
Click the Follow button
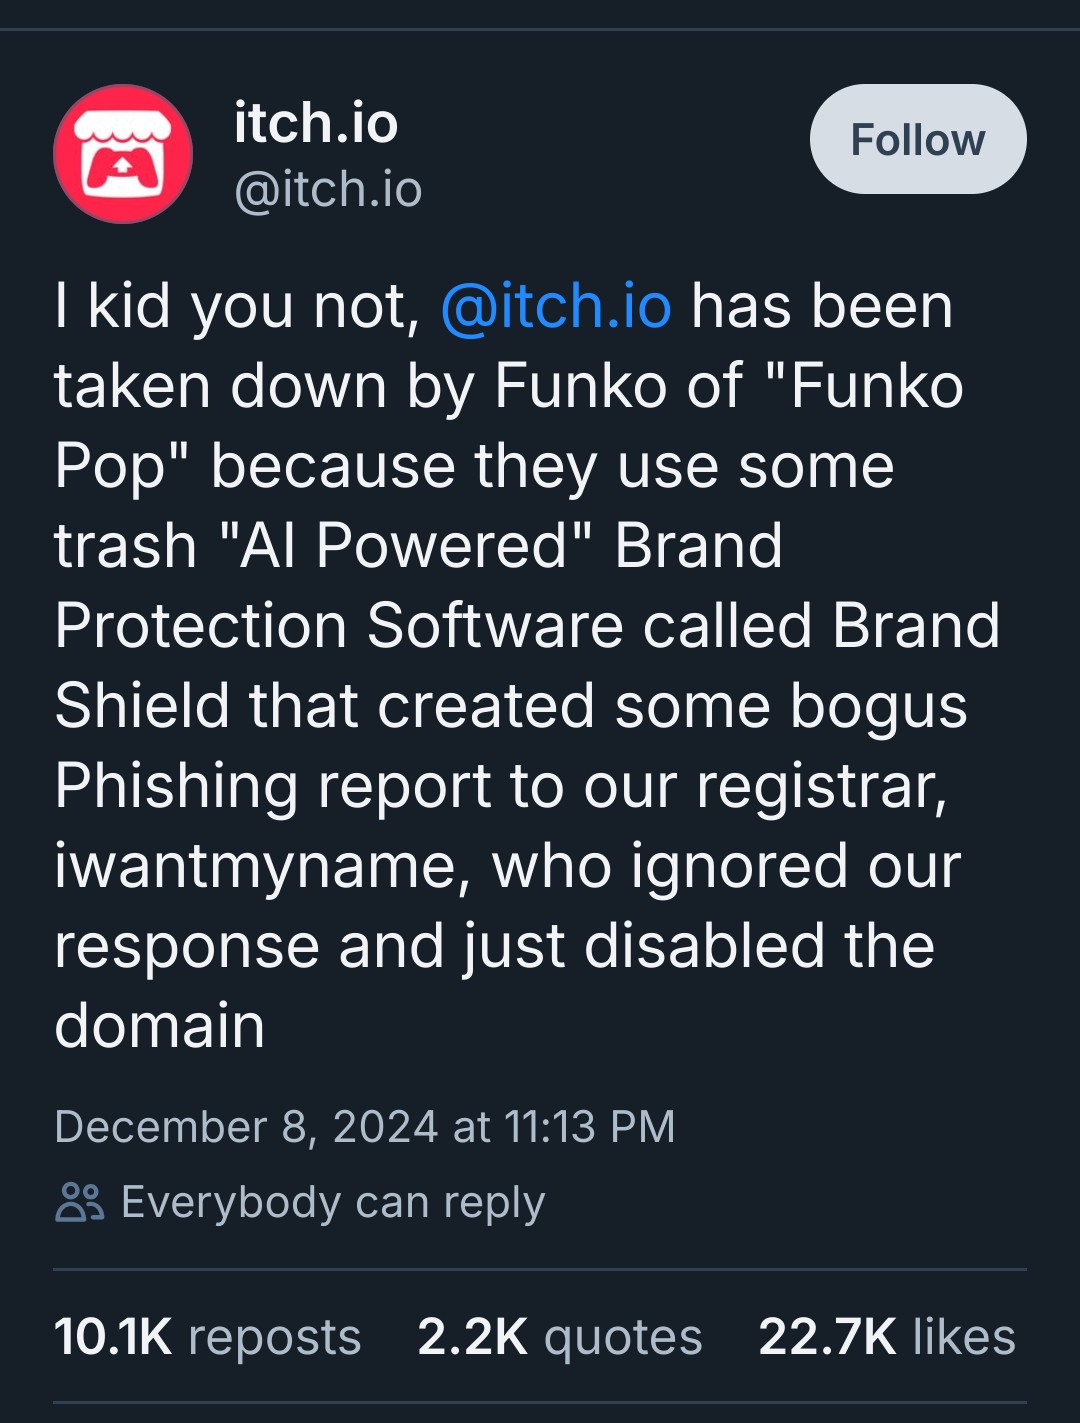(917, 140)
